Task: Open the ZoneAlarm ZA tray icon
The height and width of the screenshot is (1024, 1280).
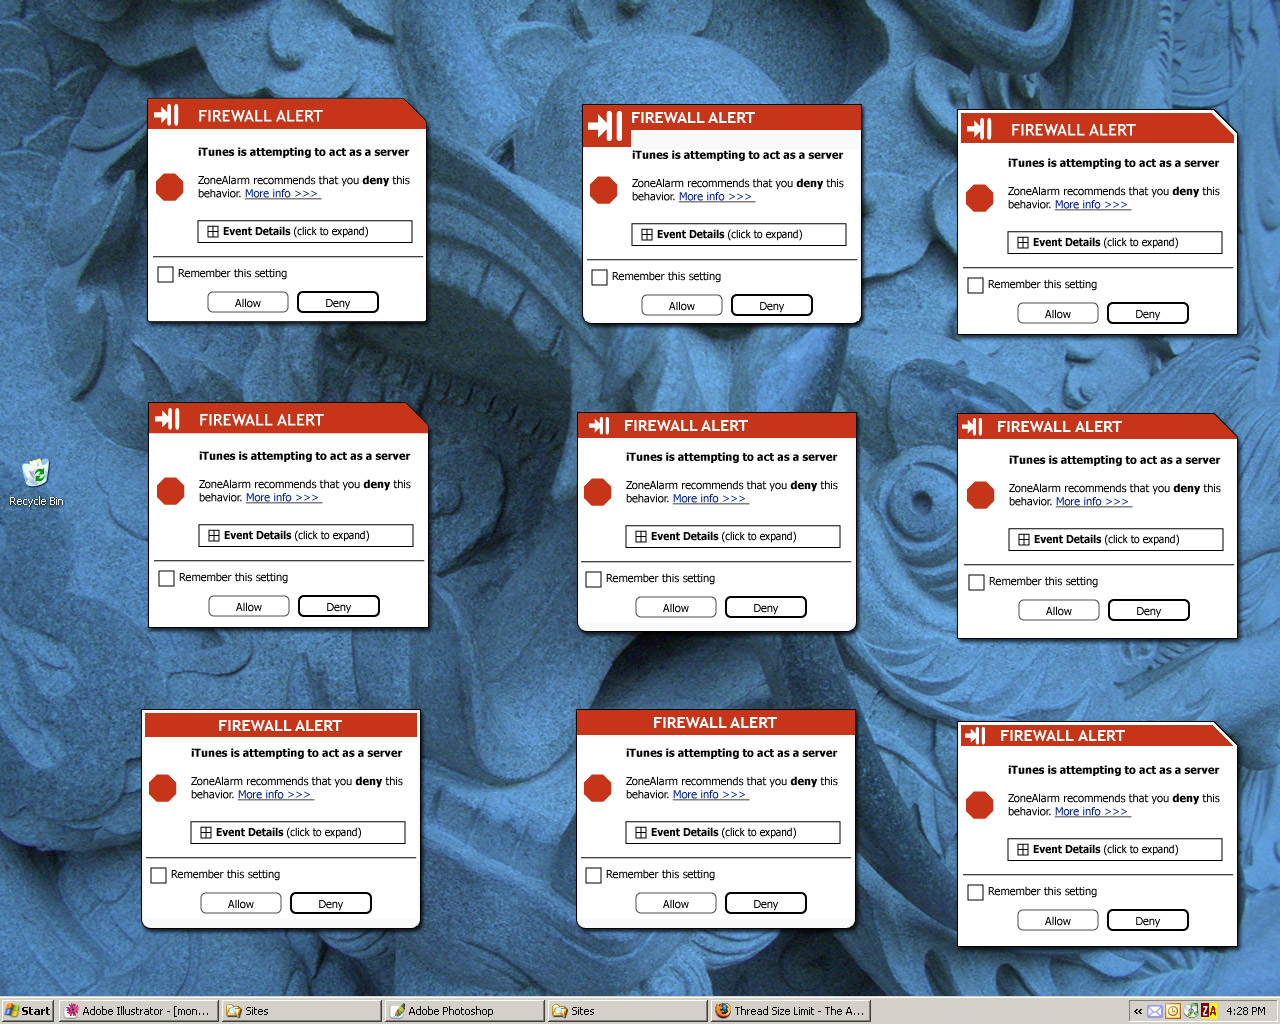Action: pos(1209,1011)
